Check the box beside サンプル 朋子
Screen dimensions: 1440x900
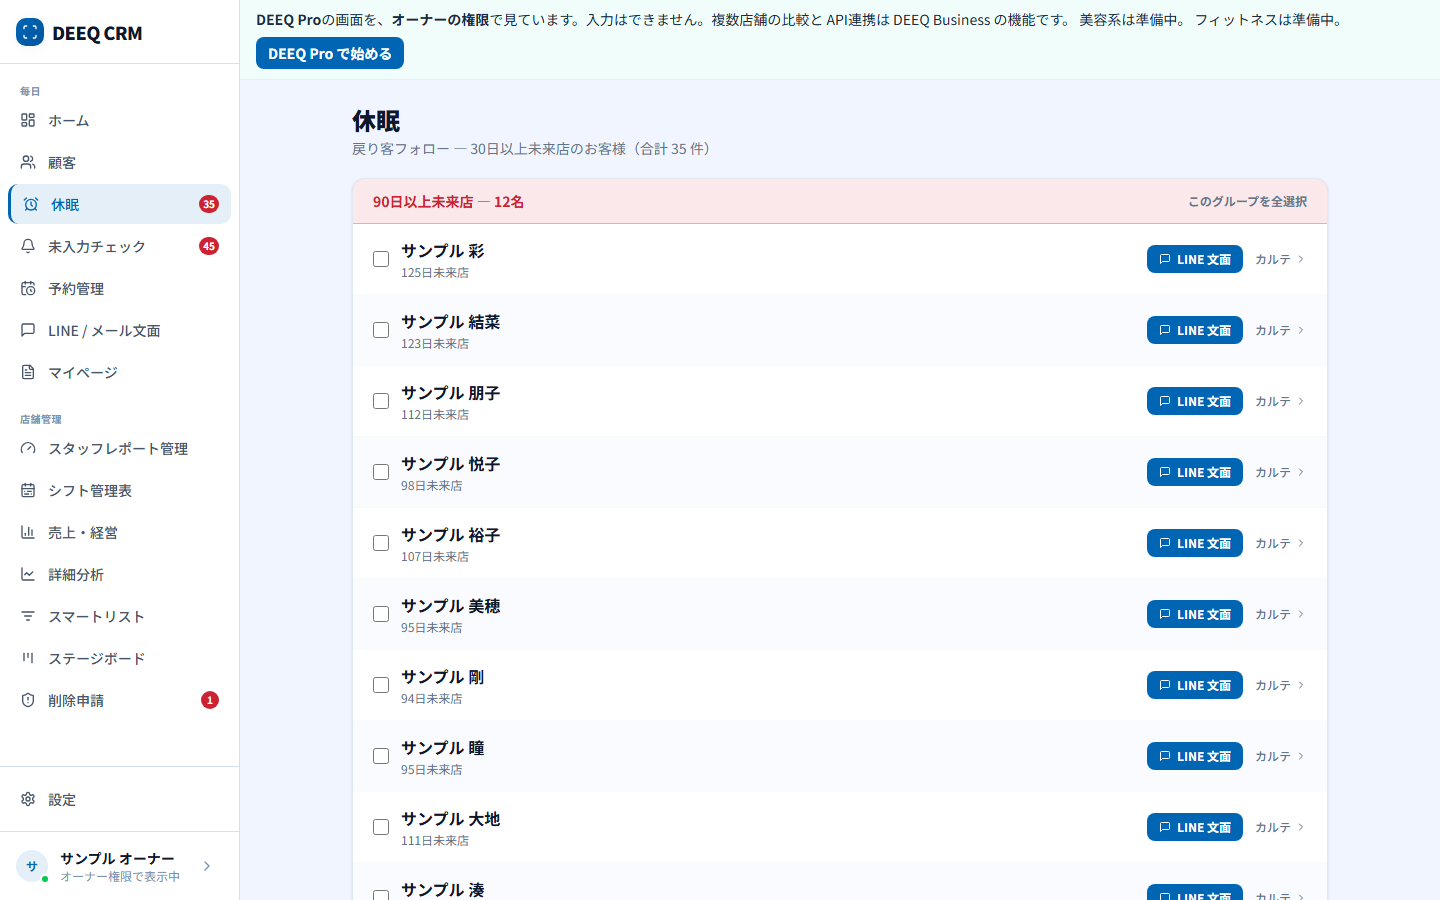381,401
